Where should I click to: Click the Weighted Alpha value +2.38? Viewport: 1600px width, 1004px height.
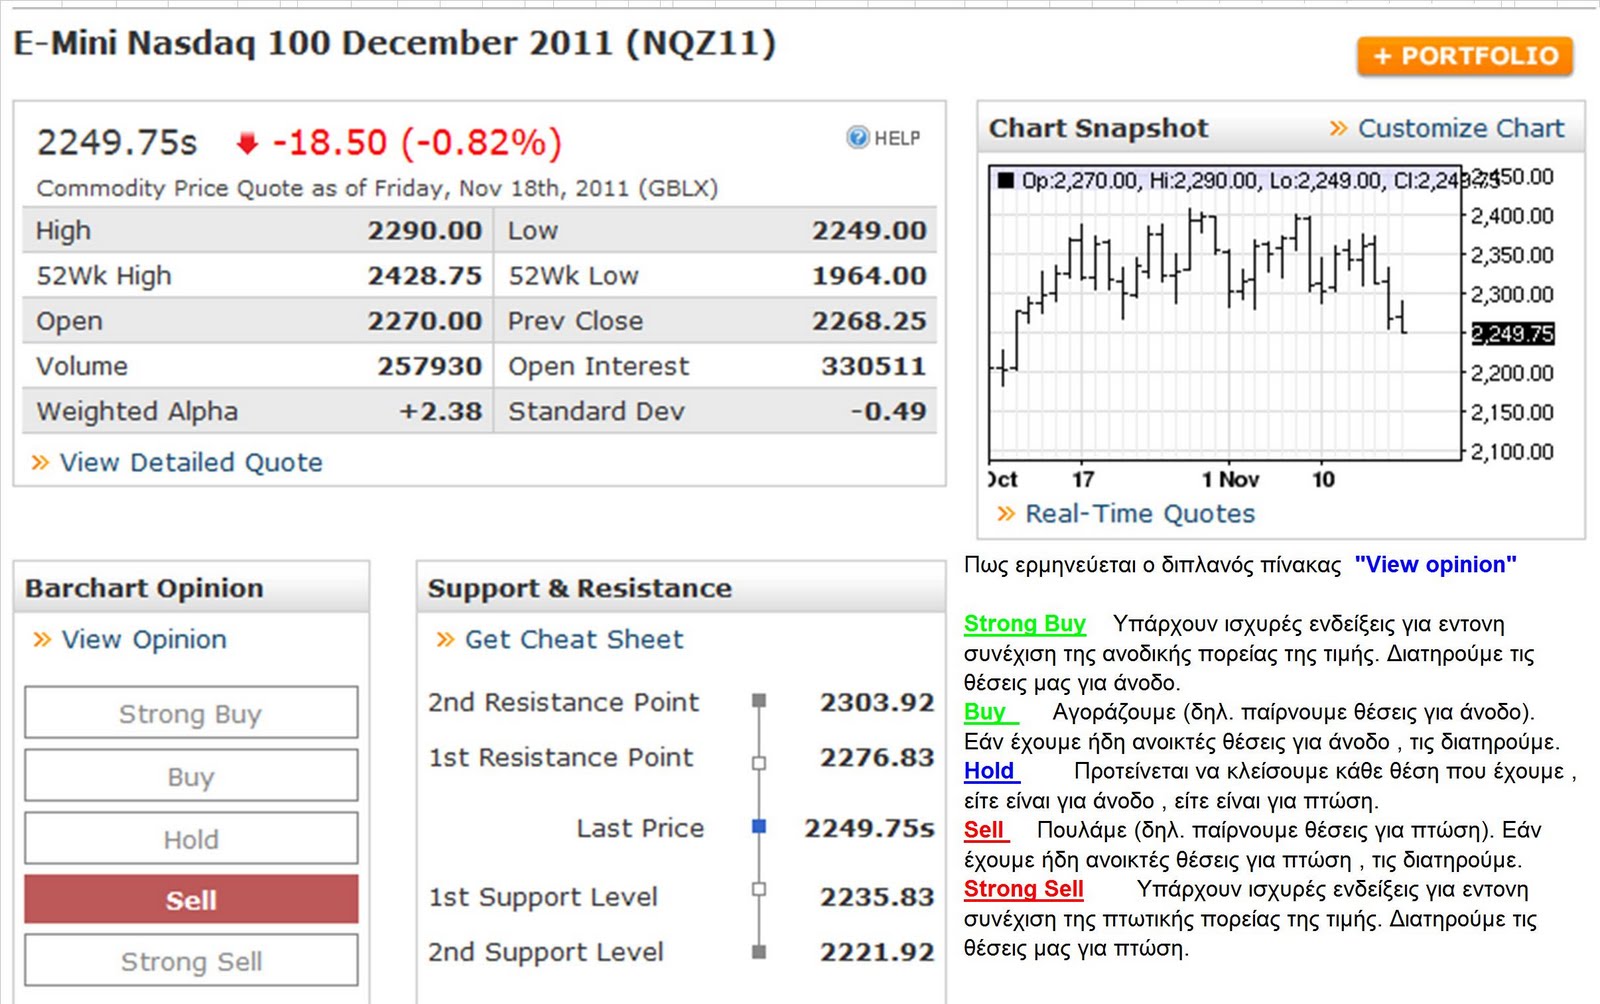(x=440, y=411)
